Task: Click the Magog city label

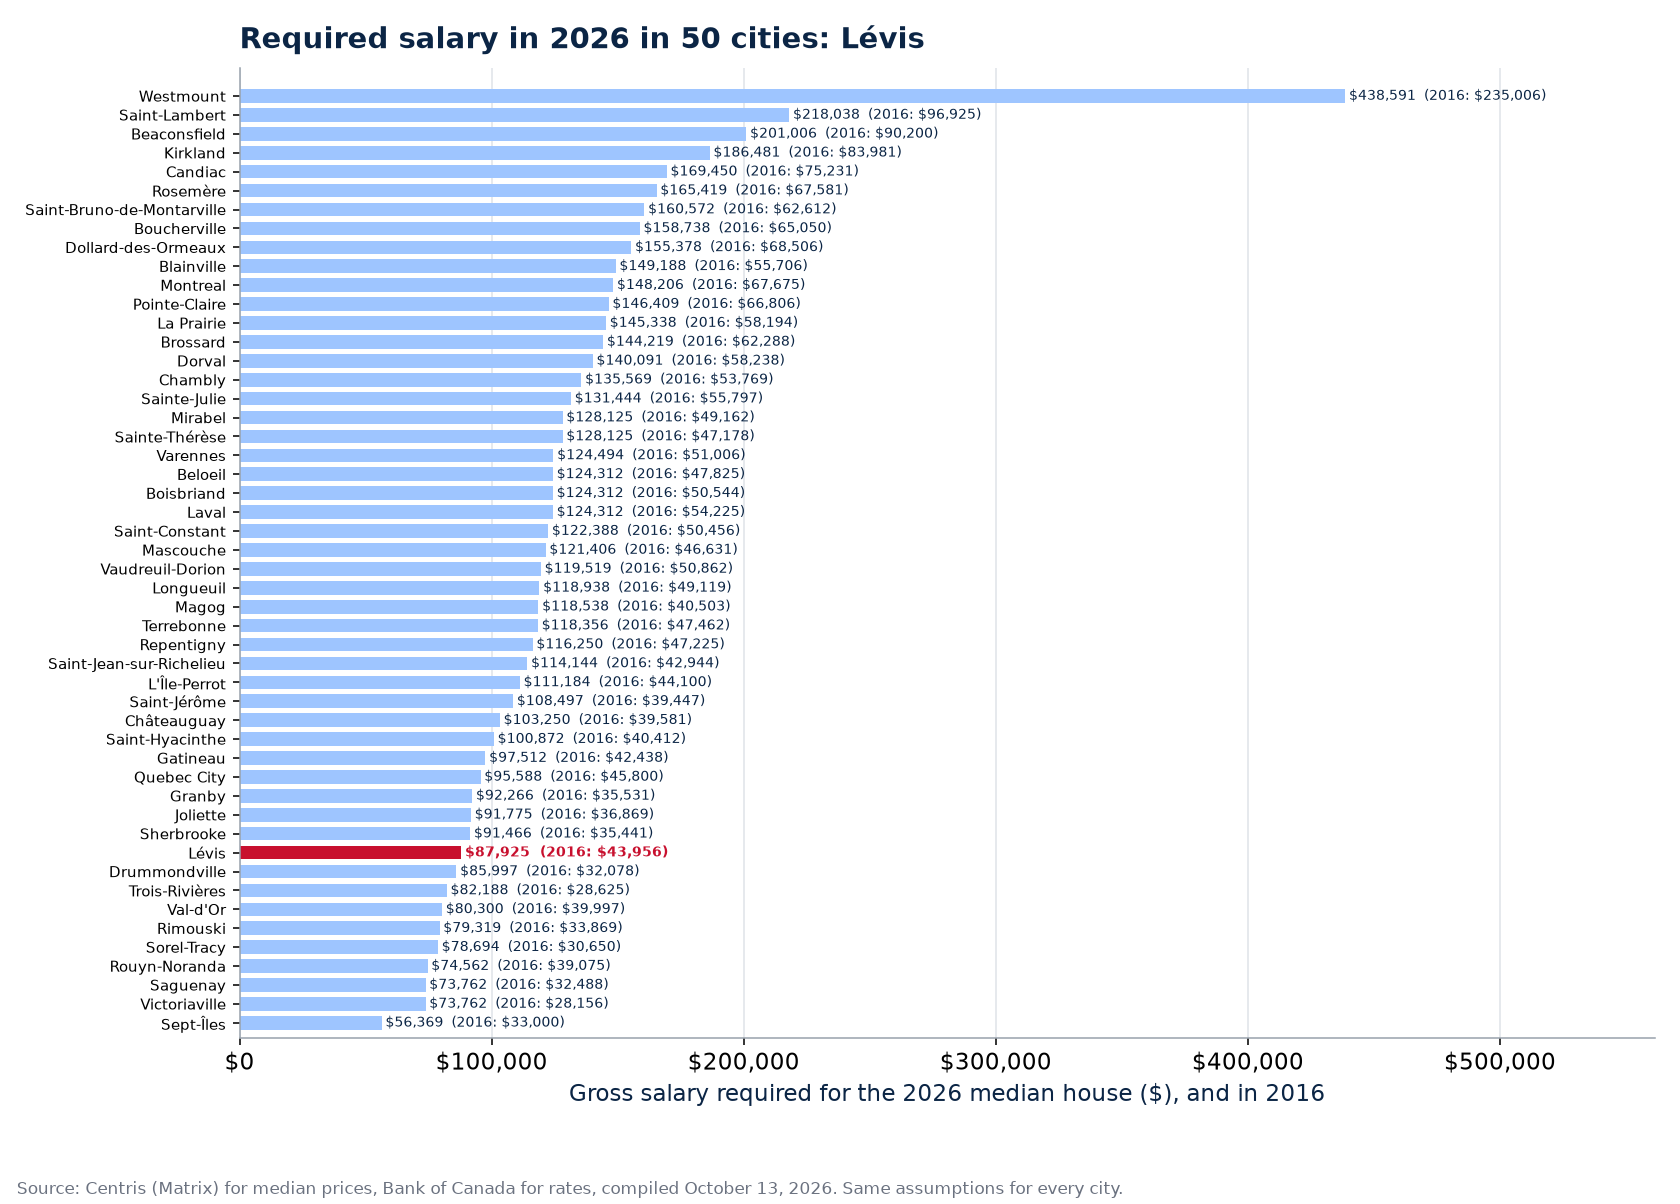Action: [x=200, y=607]
